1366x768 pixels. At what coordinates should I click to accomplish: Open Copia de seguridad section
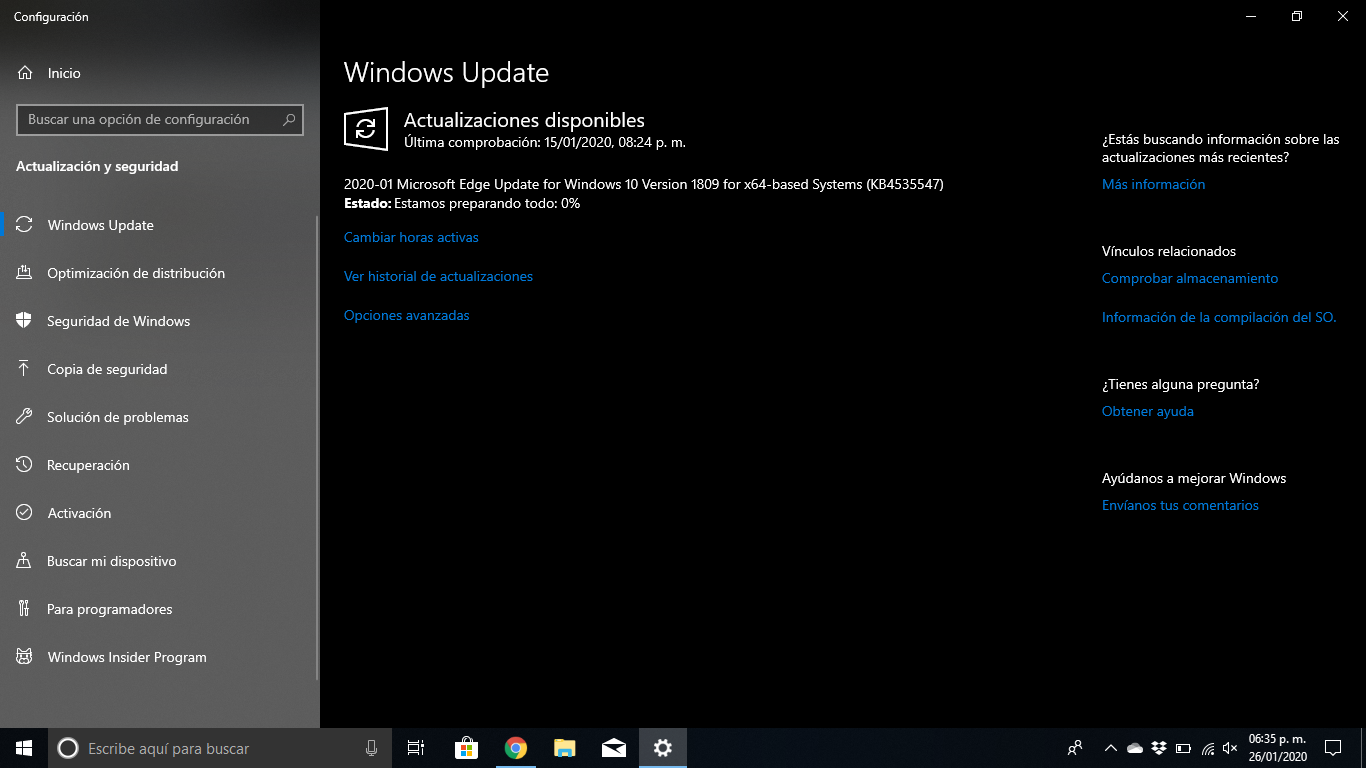(x=160, y=369)
